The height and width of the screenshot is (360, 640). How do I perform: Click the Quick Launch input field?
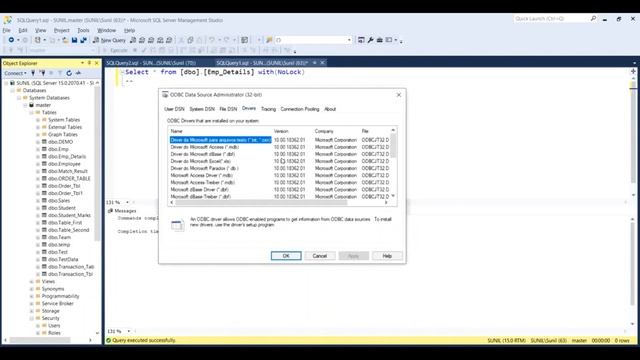[551, 19]
